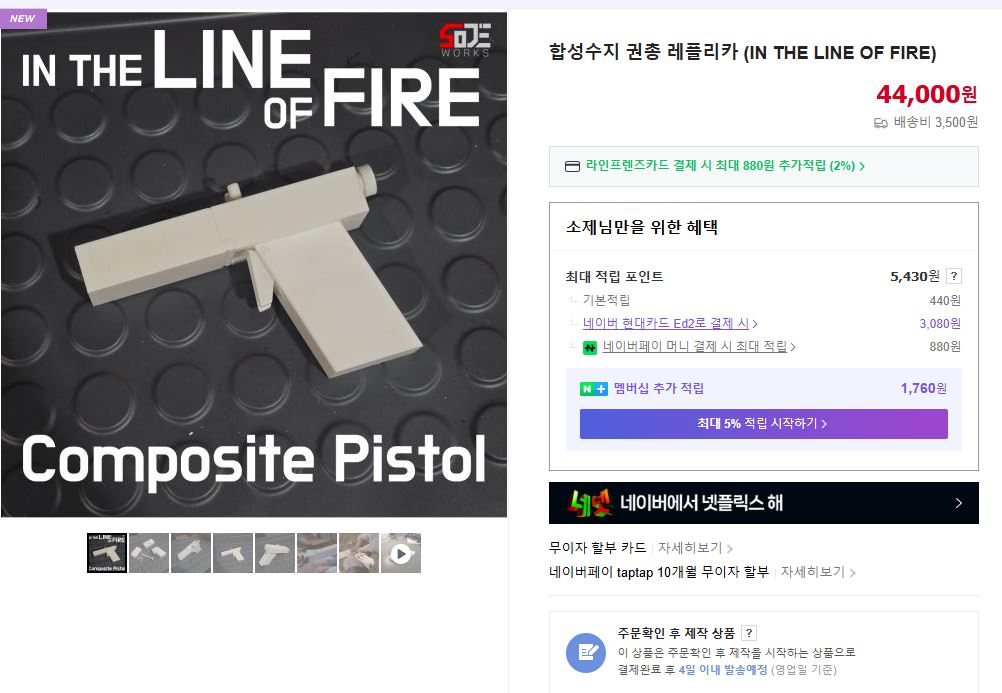This screenshot has height=693, width=1002.
Task: Select the second product thumbnail with disassembled parts
Action: point(149,553)
